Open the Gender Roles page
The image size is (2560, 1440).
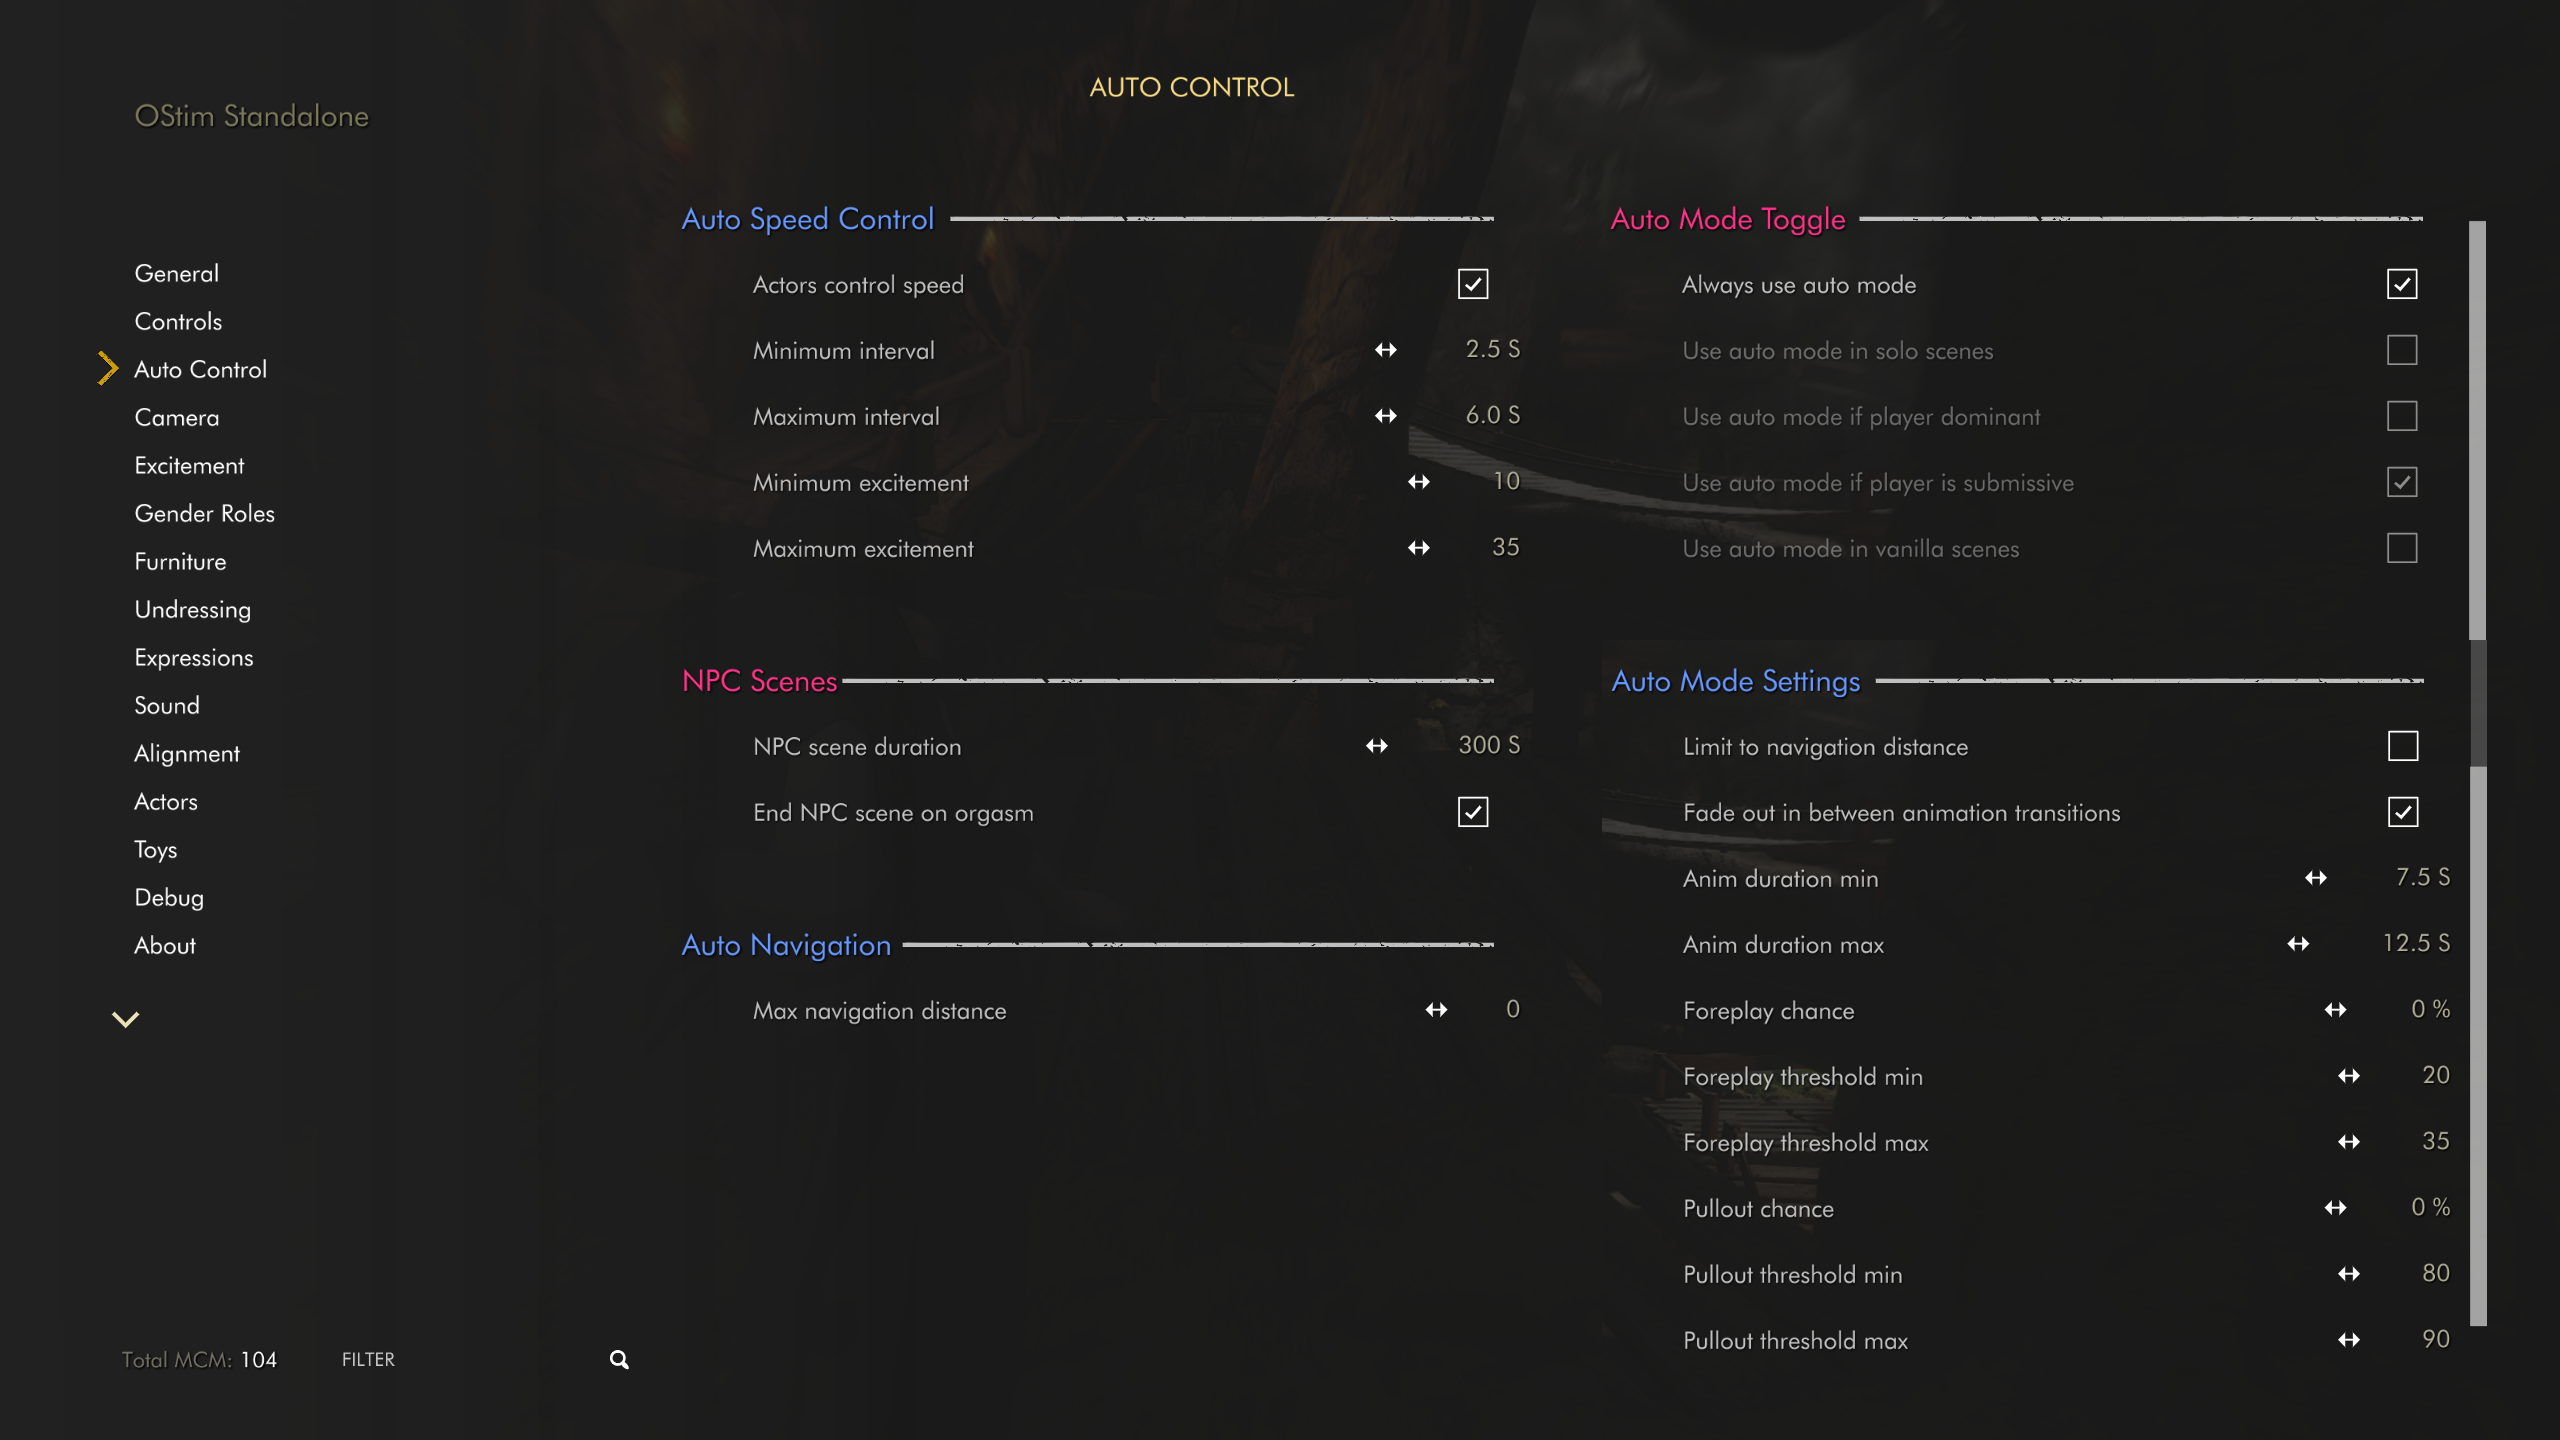coord(205,514)
